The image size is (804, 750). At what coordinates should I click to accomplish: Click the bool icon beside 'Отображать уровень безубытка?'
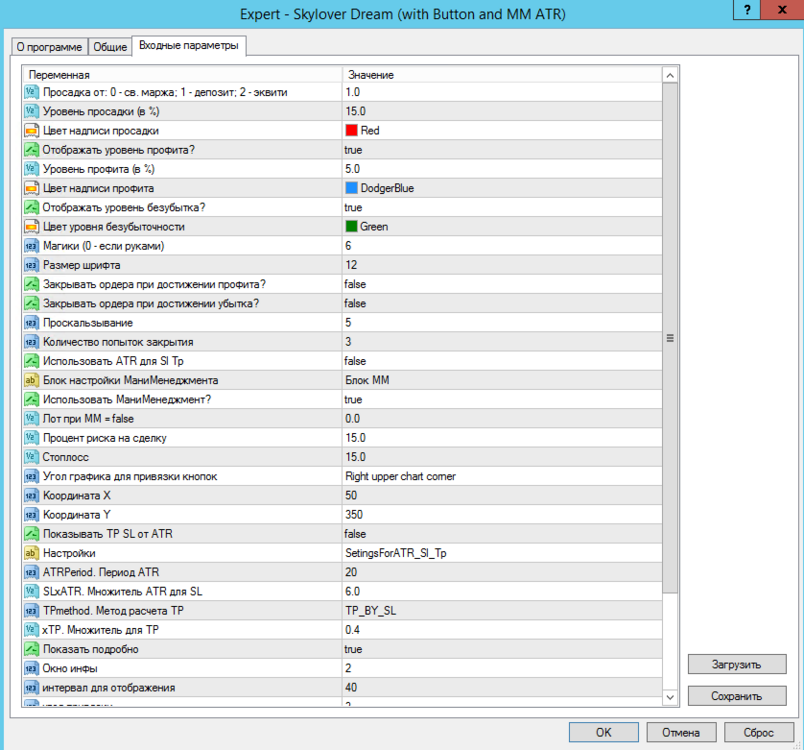(x=31, y=208)
